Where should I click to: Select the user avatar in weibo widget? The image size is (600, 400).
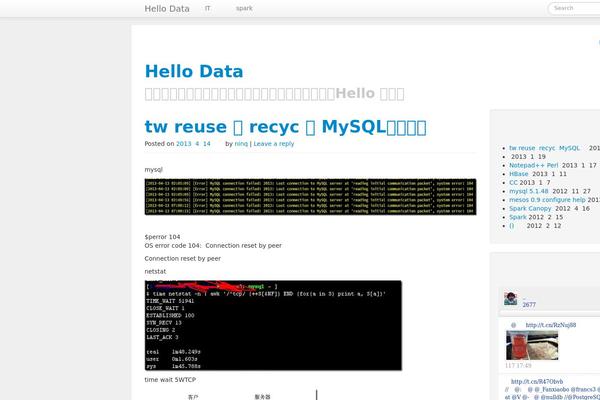point(510,299)
